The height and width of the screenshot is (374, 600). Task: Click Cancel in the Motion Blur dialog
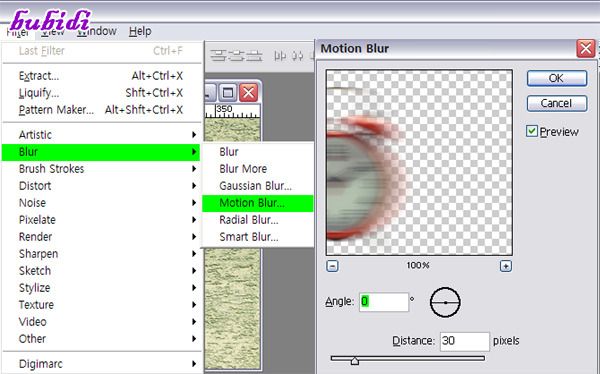pyautogui.click(x=557, y=103)
